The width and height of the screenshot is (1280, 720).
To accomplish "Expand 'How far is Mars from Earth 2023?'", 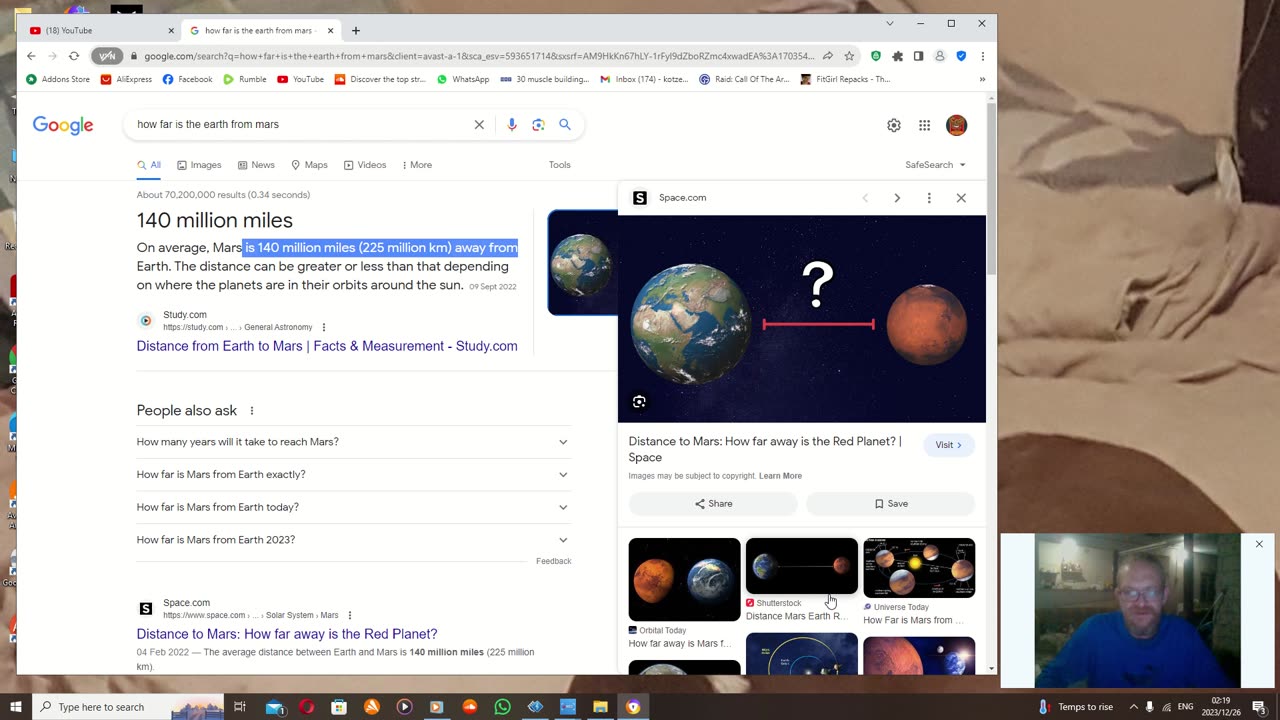I will 354,540.
